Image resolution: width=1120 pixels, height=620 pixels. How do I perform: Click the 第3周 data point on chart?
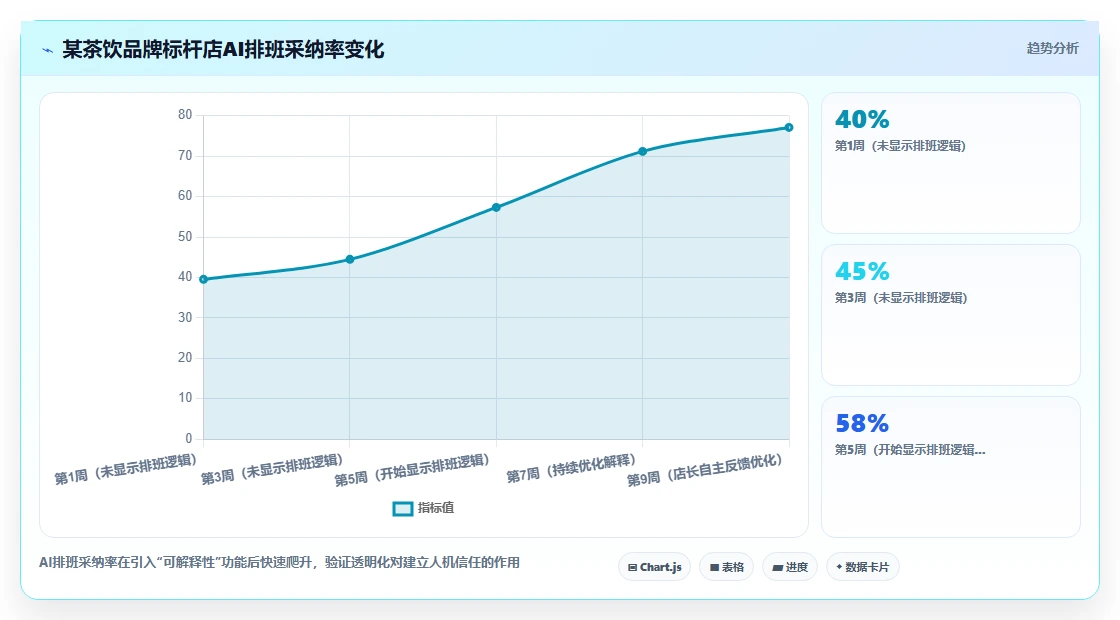coord(350,259)
